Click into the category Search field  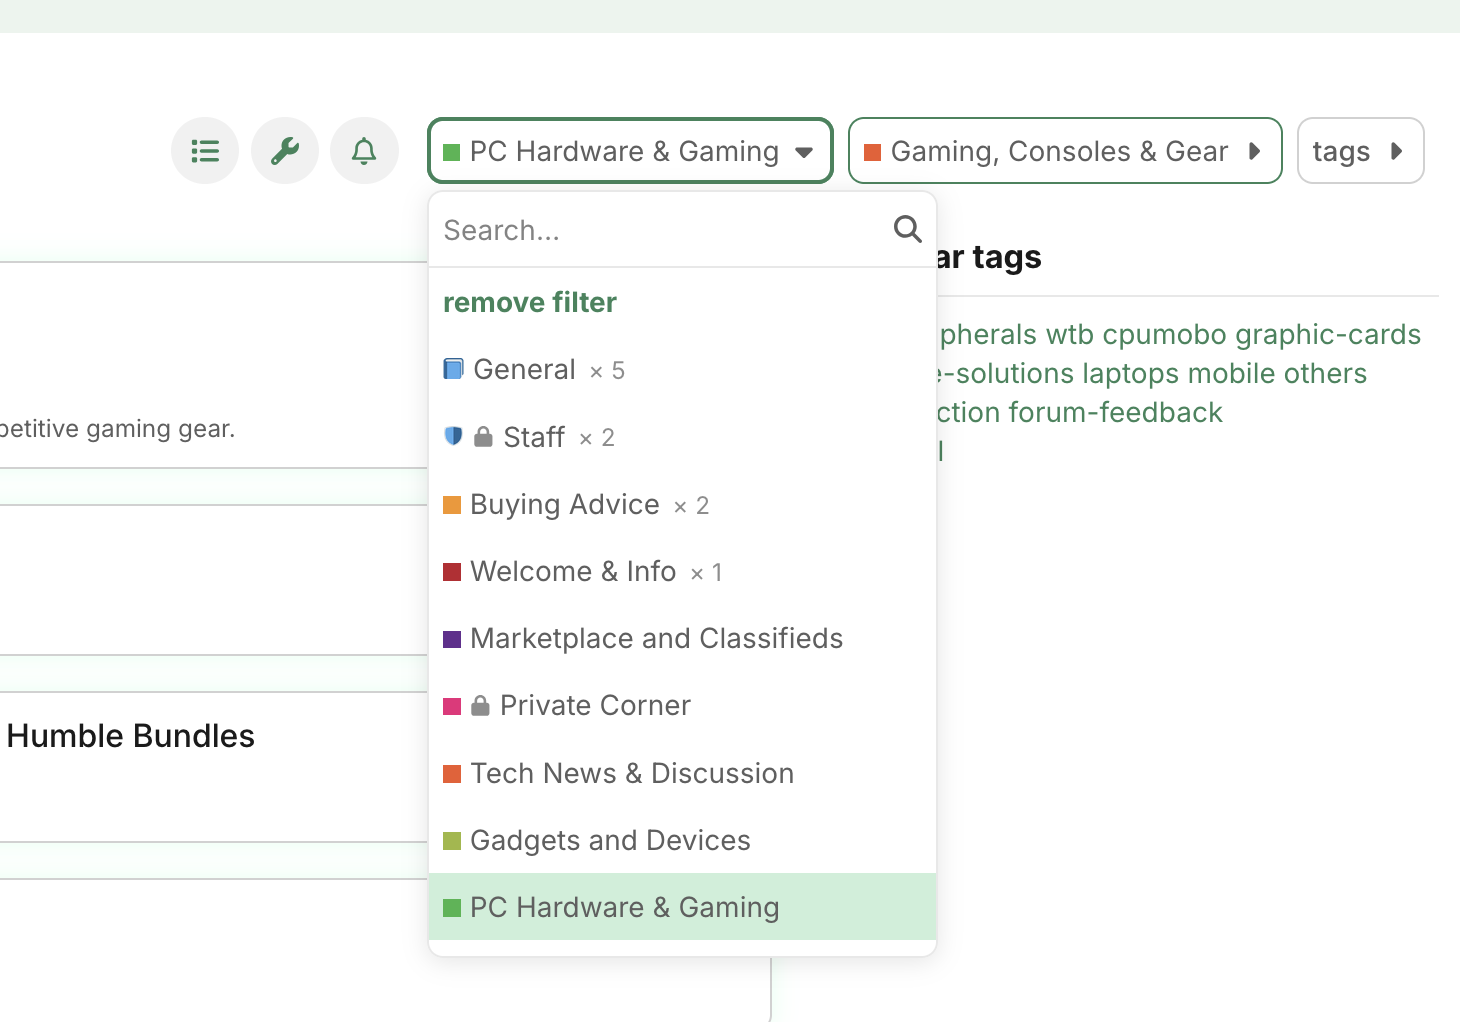[660, 230]
